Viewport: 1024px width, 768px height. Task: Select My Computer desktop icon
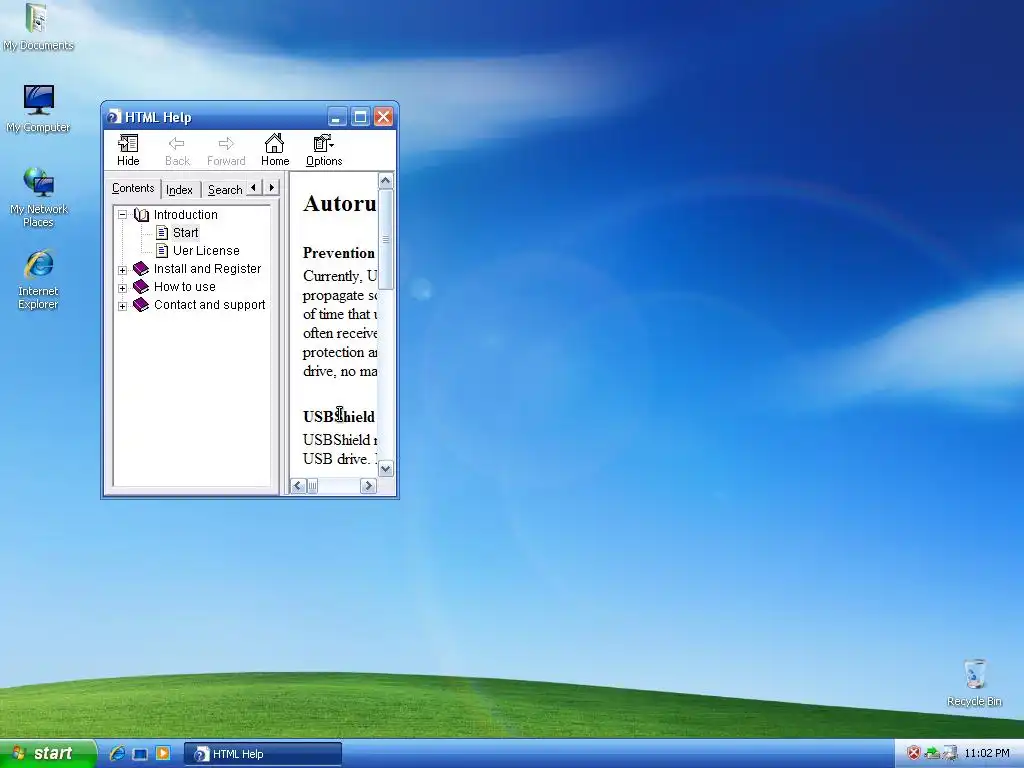tap(38, 109)
